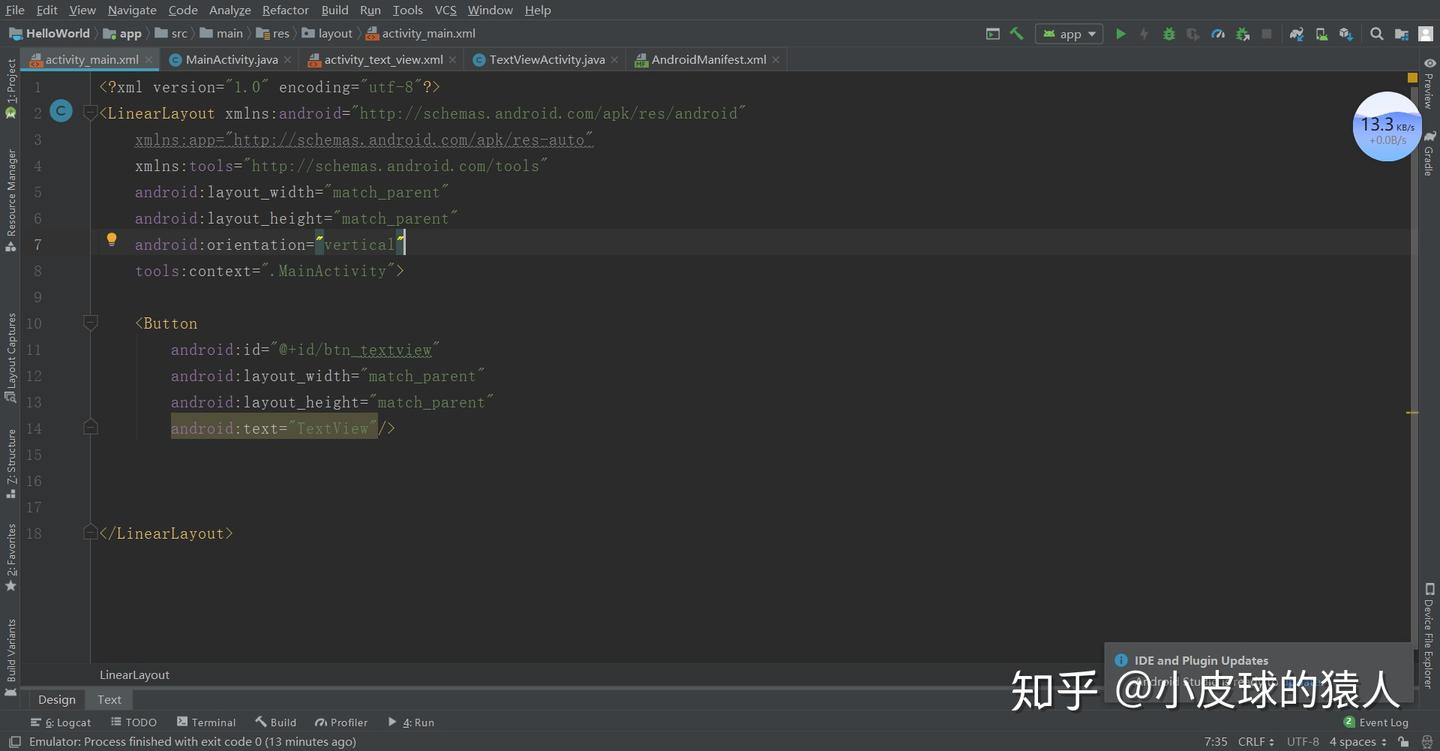Image resolution: width=1440 pixels, height=751 pixels.
Task: Open the Refactor menu
Action: (286, 10)
